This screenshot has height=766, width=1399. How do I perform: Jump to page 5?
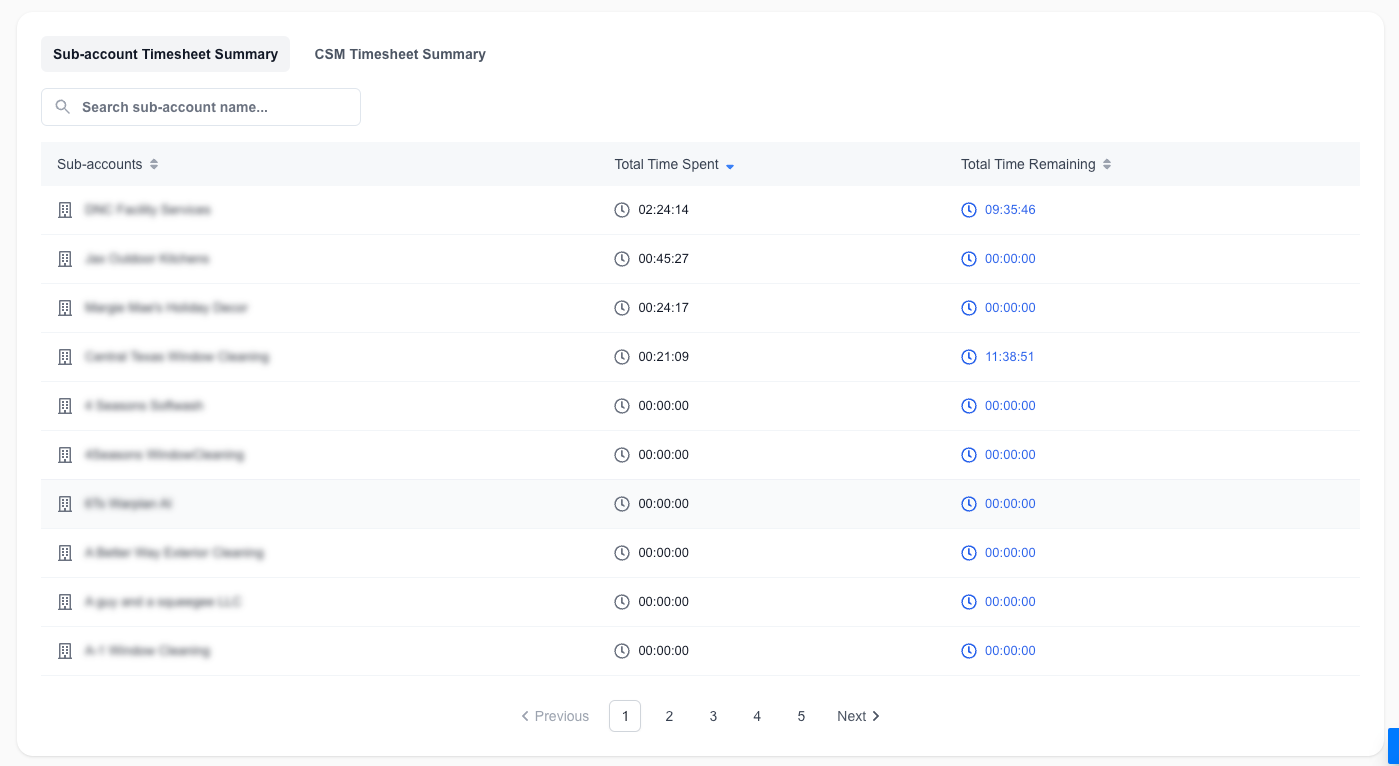801,716
